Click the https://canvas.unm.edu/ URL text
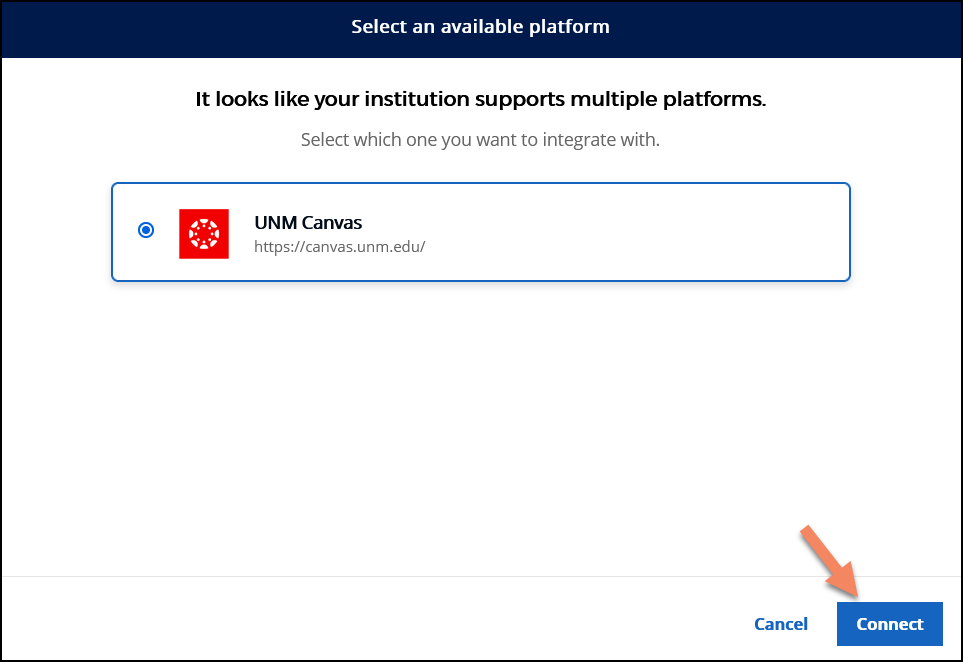 click(340, 247)
